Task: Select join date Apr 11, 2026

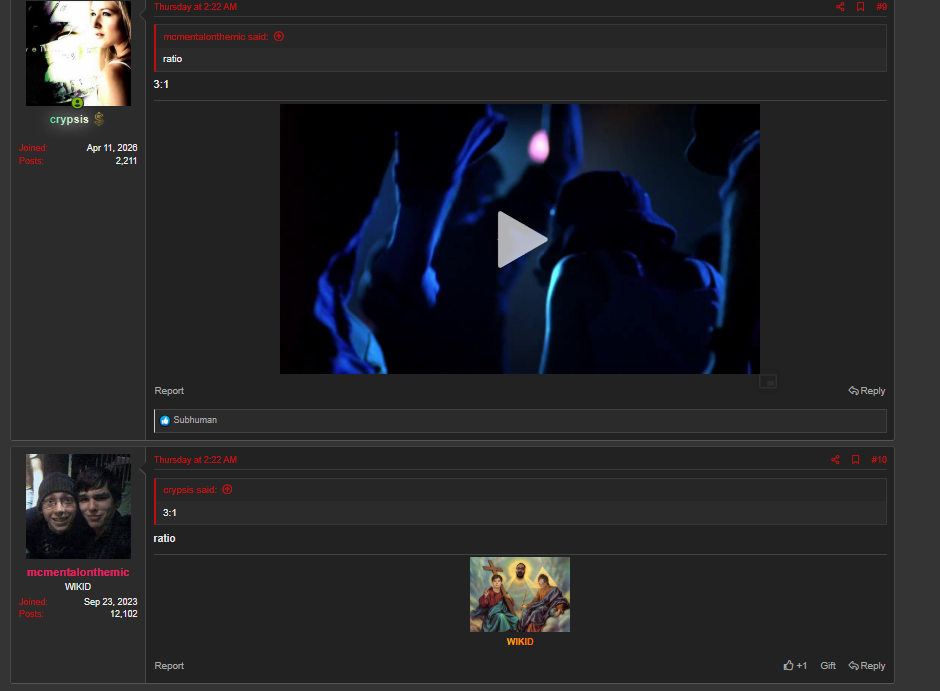Action: click(112, 147)
